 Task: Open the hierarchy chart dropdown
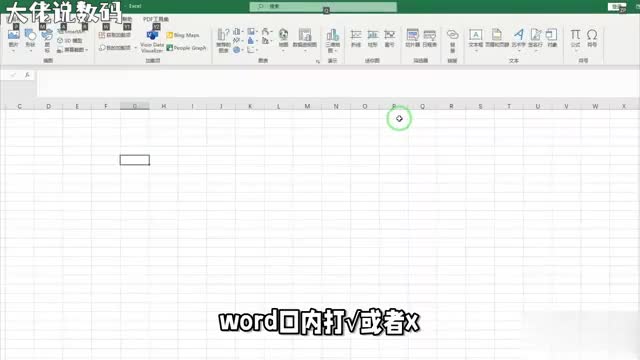tap(252, 31)
